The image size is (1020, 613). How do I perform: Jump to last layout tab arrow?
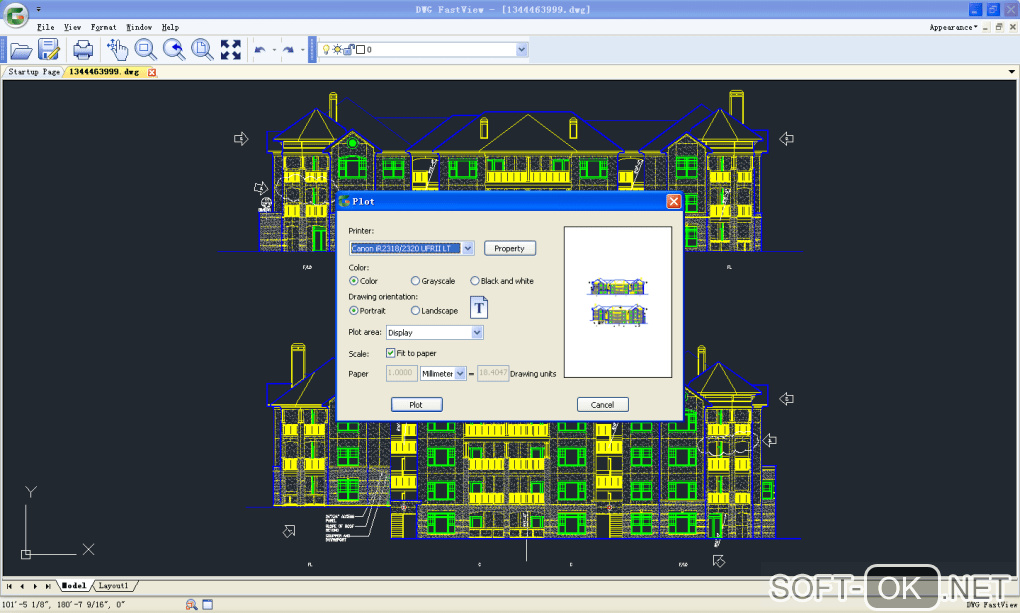point(47,586)
